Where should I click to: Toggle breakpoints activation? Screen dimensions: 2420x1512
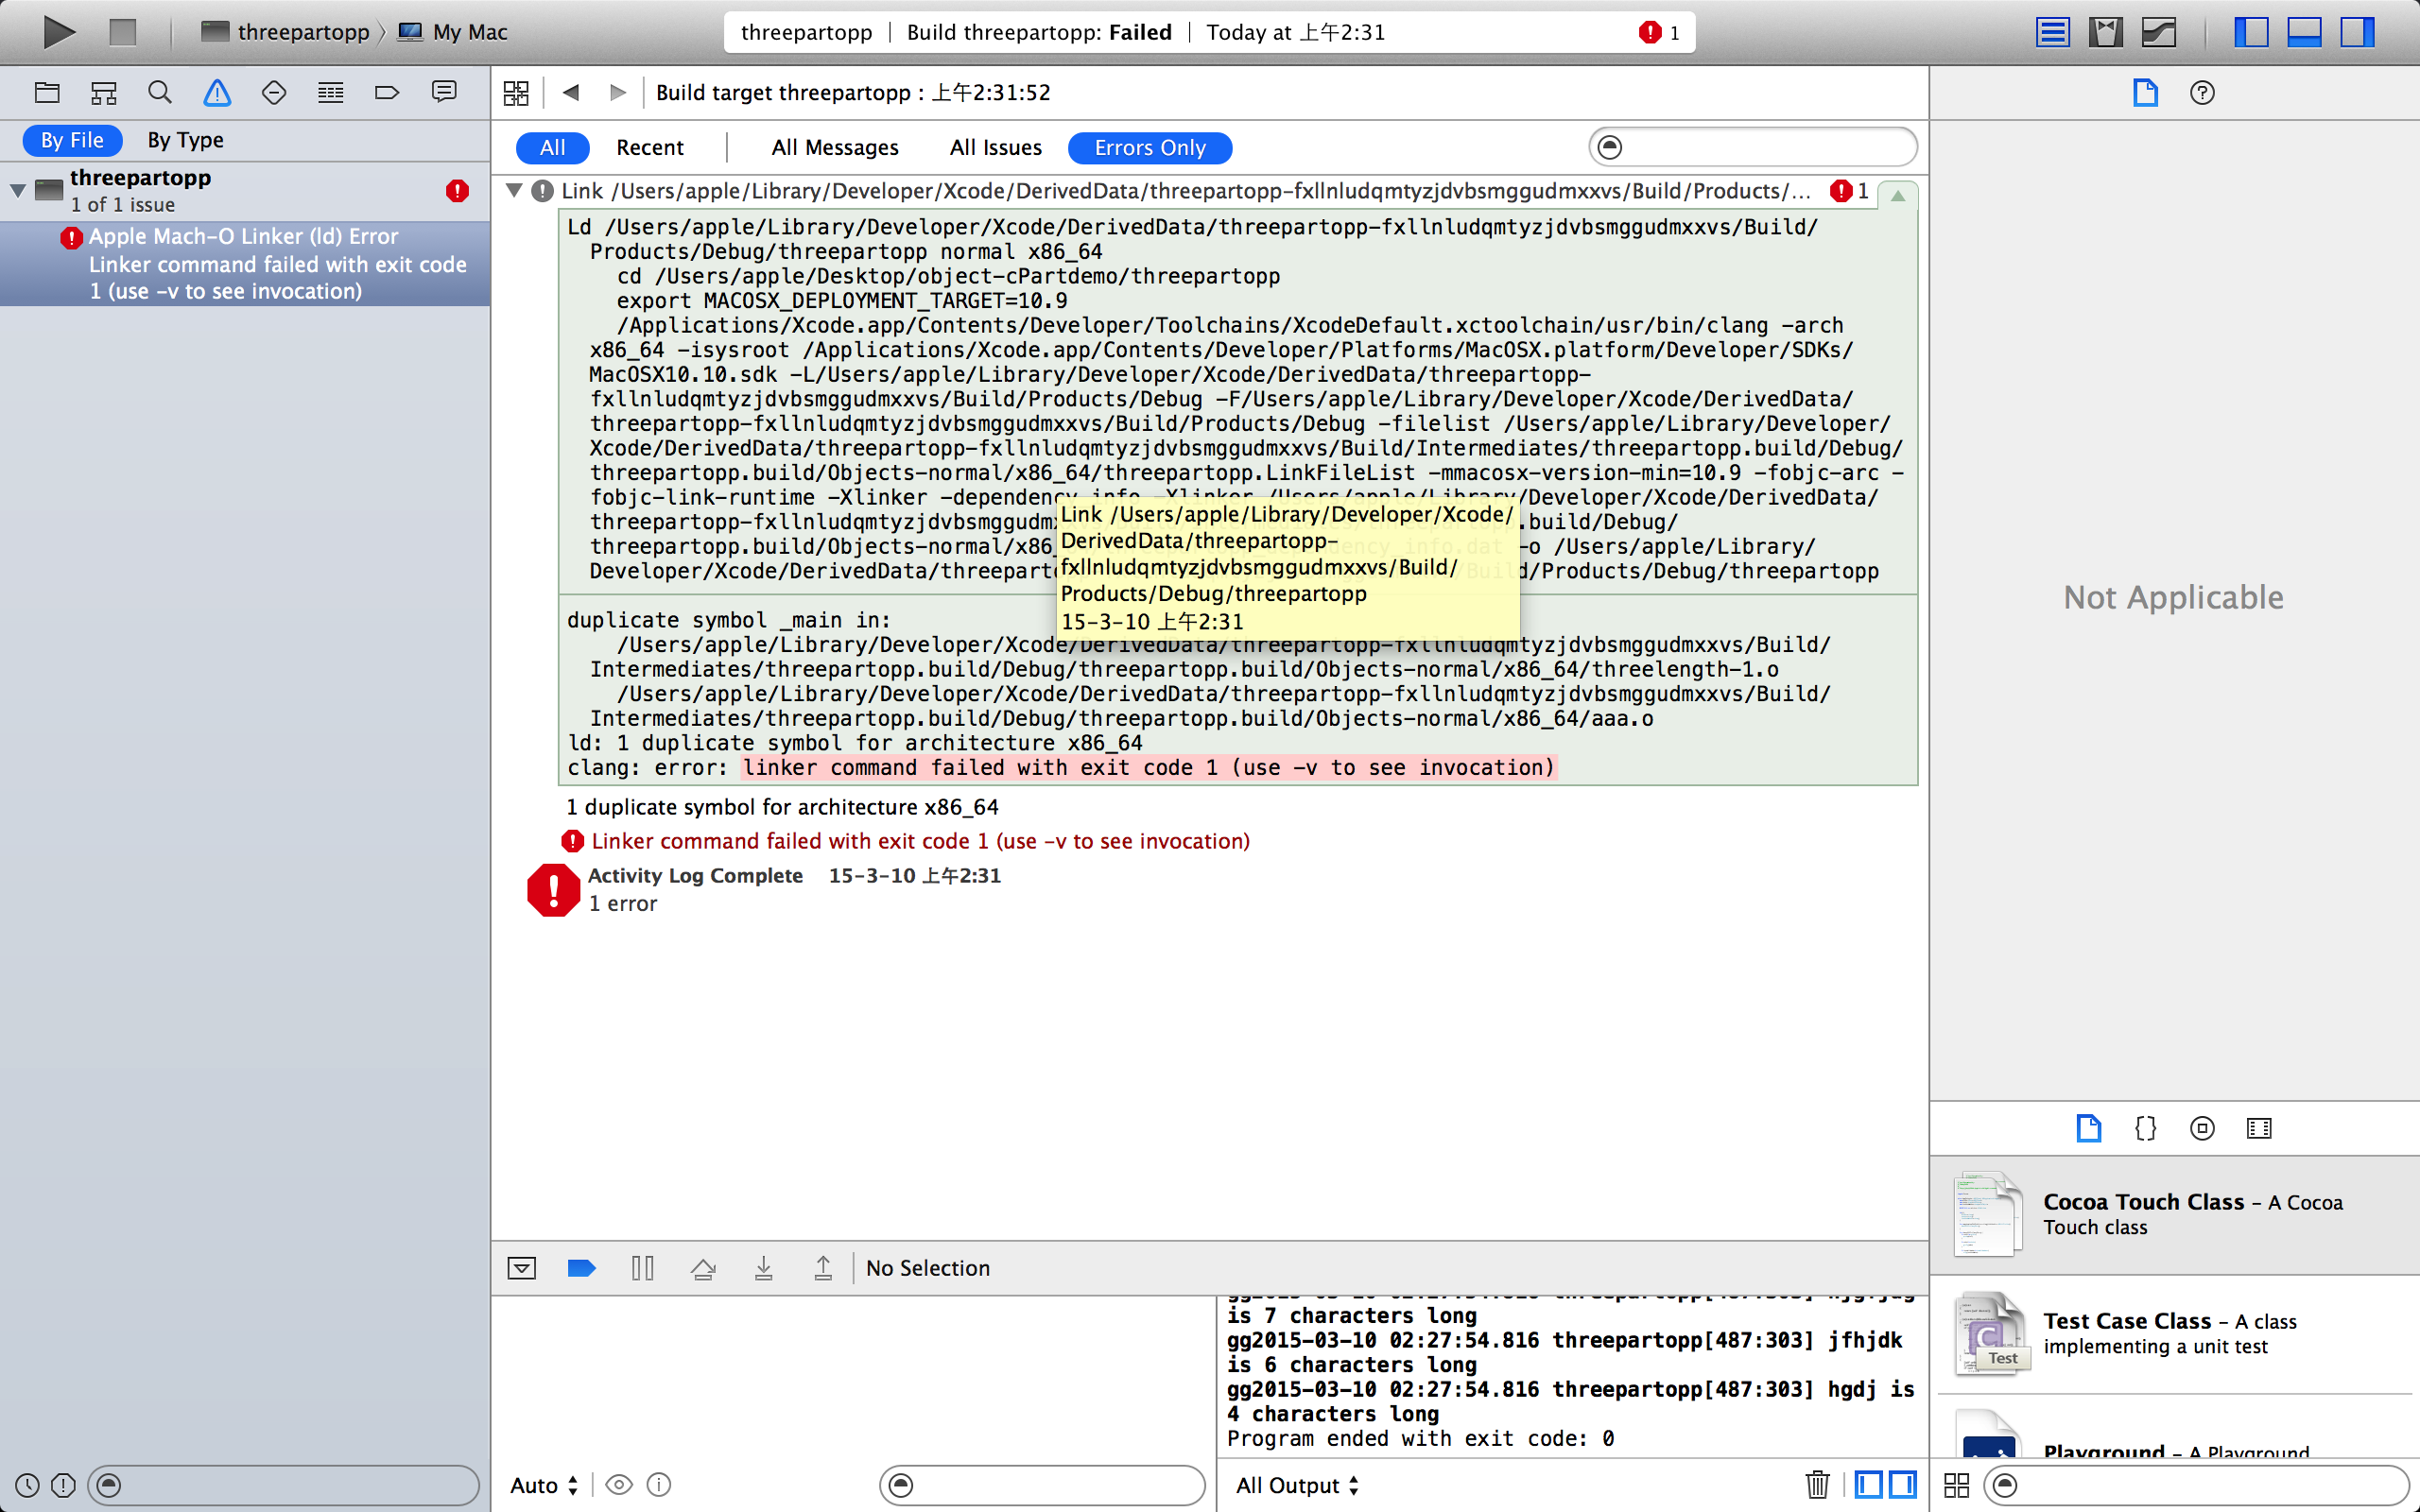coord(582,1268)
